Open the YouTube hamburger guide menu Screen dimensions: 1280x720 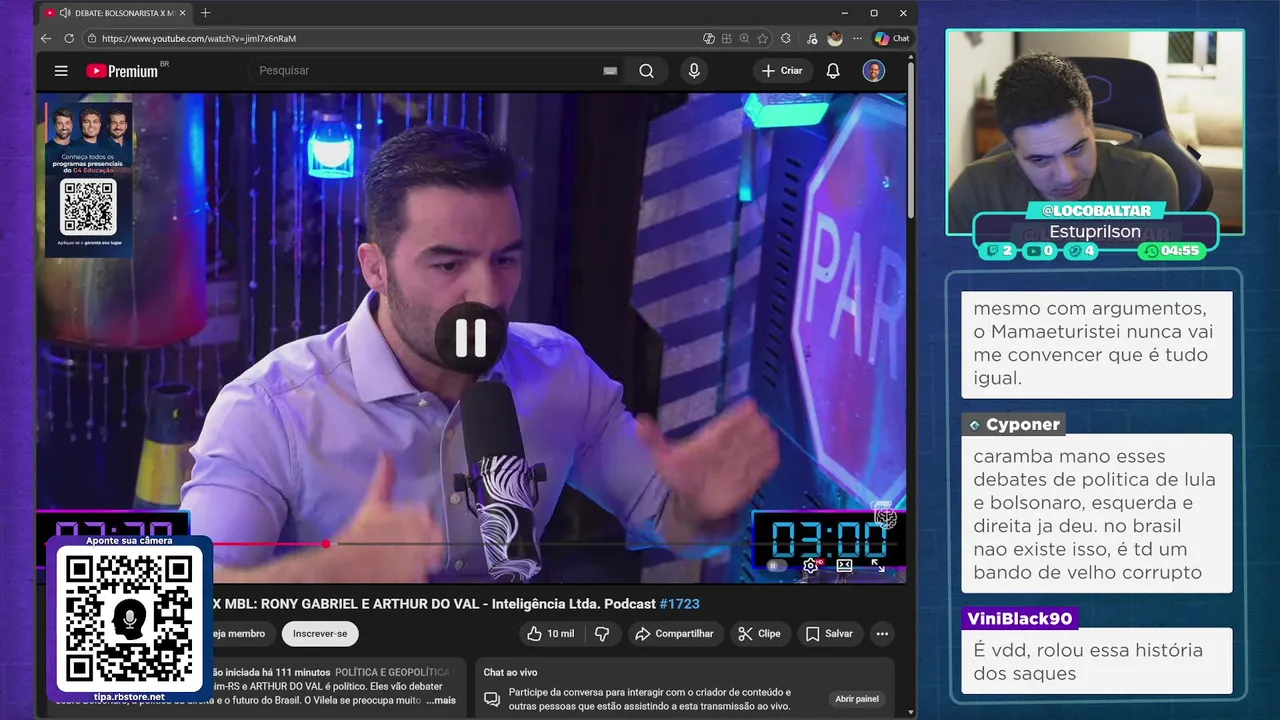pos(61,71)
